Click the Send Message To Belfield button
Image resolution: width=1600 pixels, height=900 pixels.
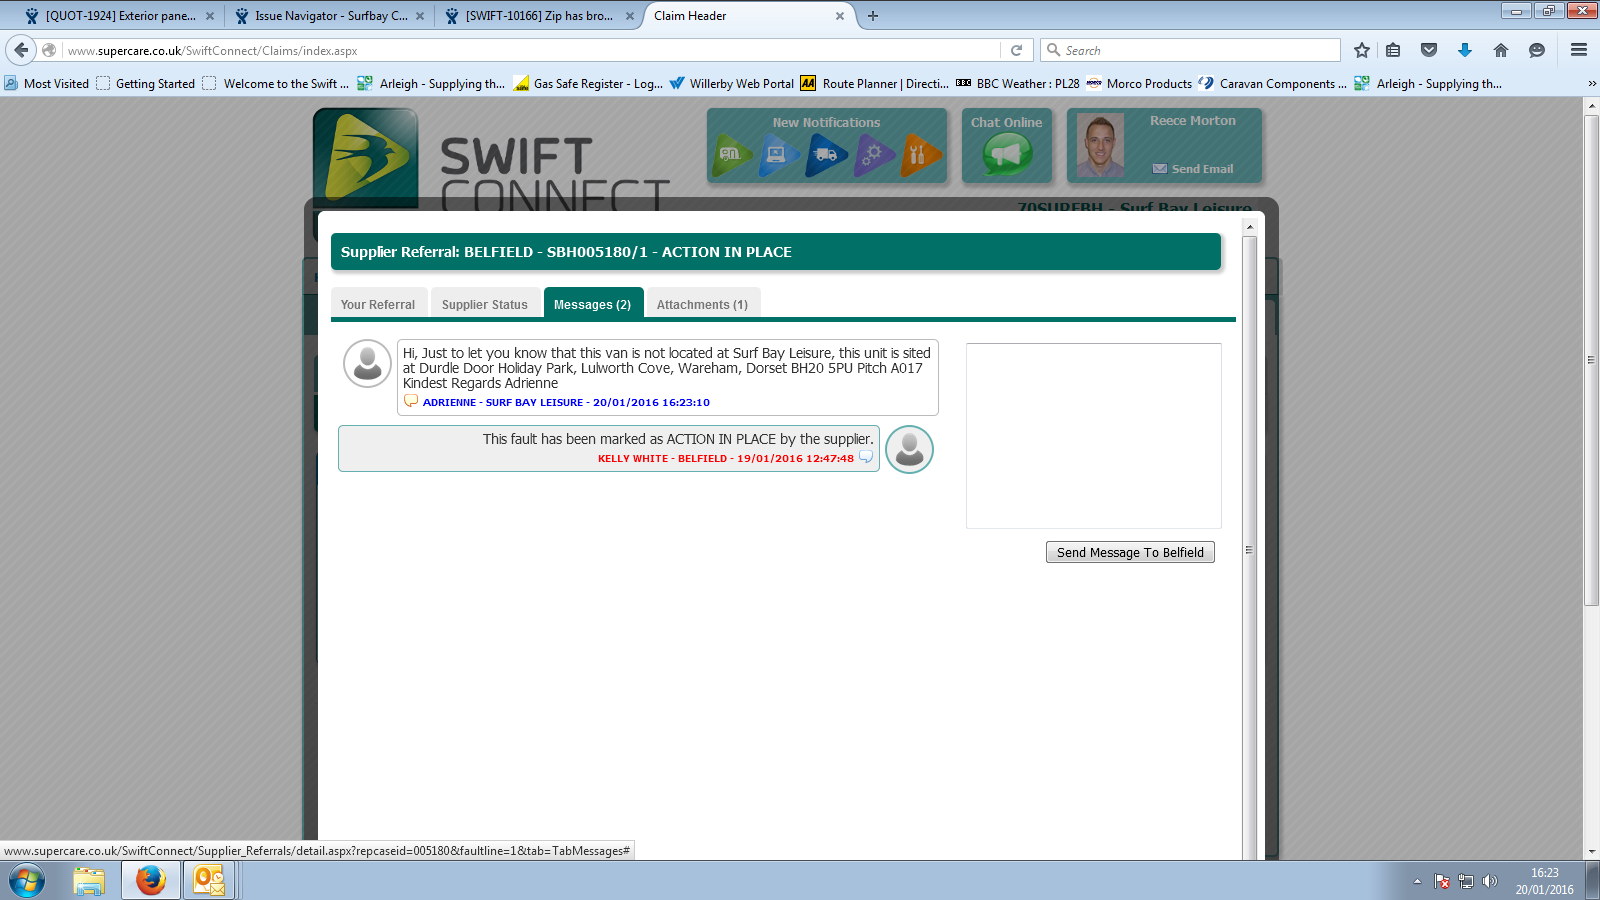1130,552
